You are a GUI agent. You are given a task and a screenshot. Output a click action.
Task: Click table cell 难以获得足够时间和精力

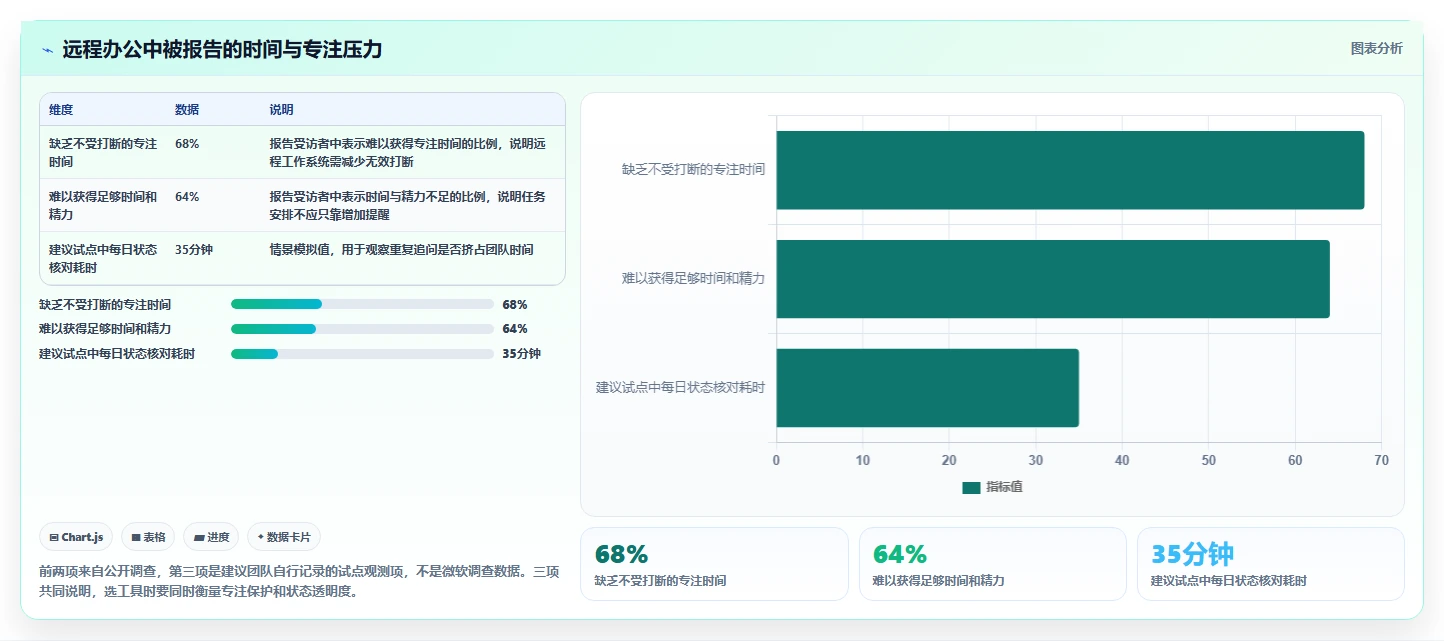(x=103, y=205)
